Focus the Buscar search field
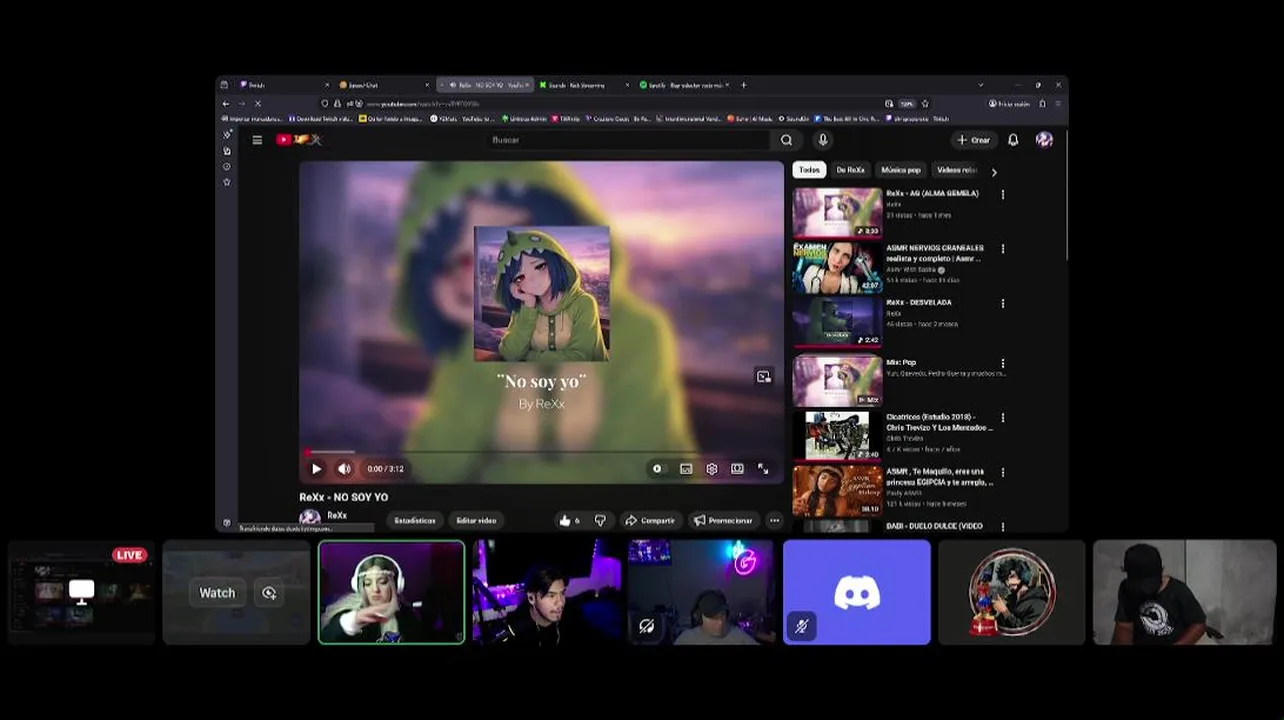1284x720 pixels. [630, 140]
